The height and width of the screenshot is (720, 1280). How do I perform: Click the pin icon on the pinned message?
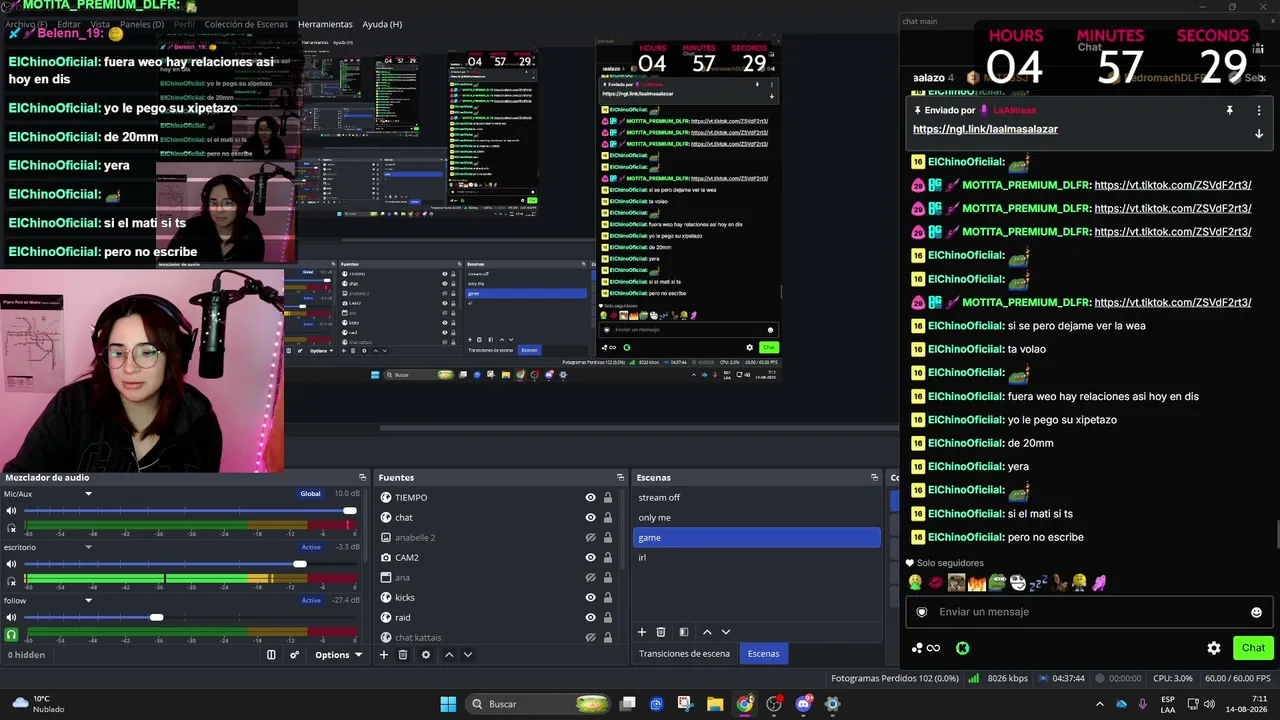(x=1230, y=110)
